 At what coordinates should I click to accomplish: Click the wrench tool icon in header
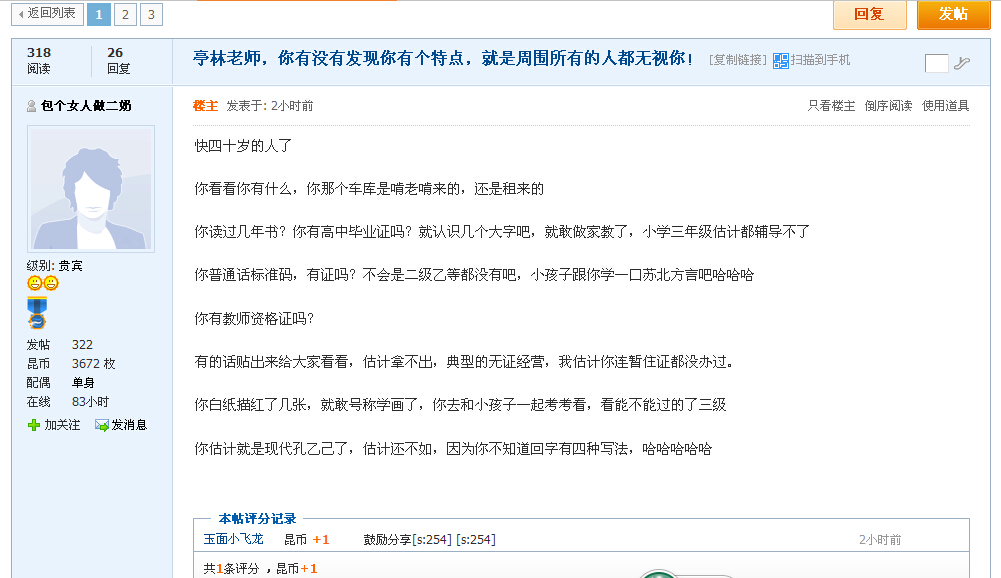961,63
